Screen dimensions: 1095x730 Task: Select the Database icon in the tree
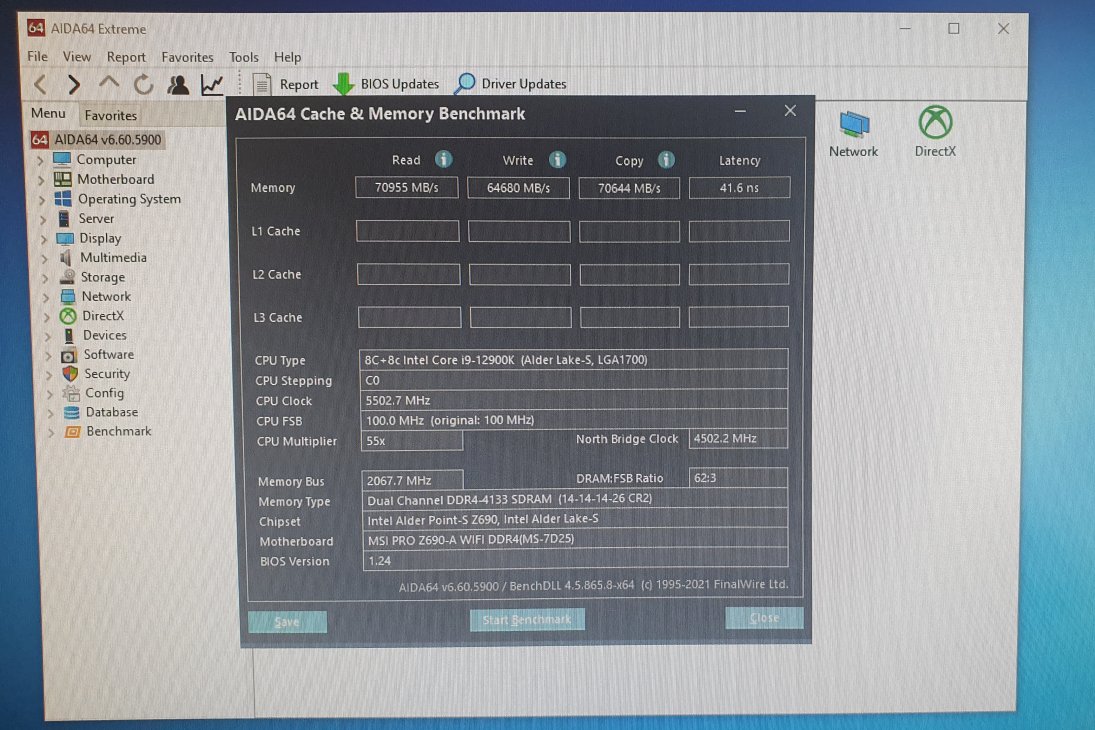[x=71, y=412]
